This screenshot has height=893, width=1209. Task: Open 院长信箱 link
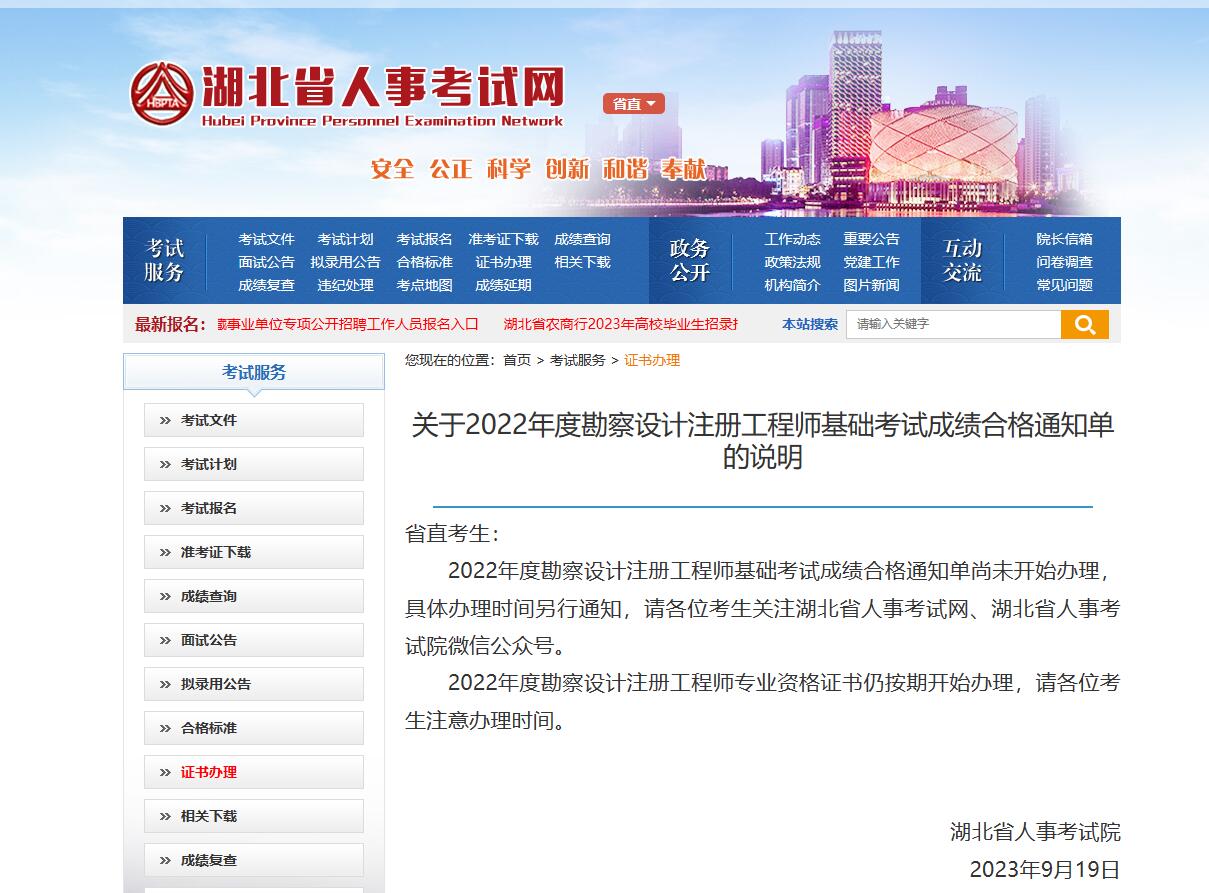click(1064, 239)
